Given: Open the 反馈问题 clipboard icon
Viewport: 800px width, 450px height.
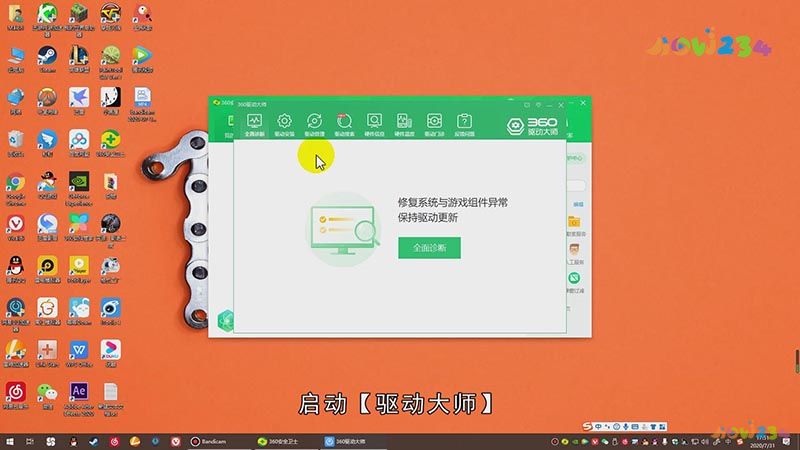Looking at the screenshot, I should pos(464,125).
